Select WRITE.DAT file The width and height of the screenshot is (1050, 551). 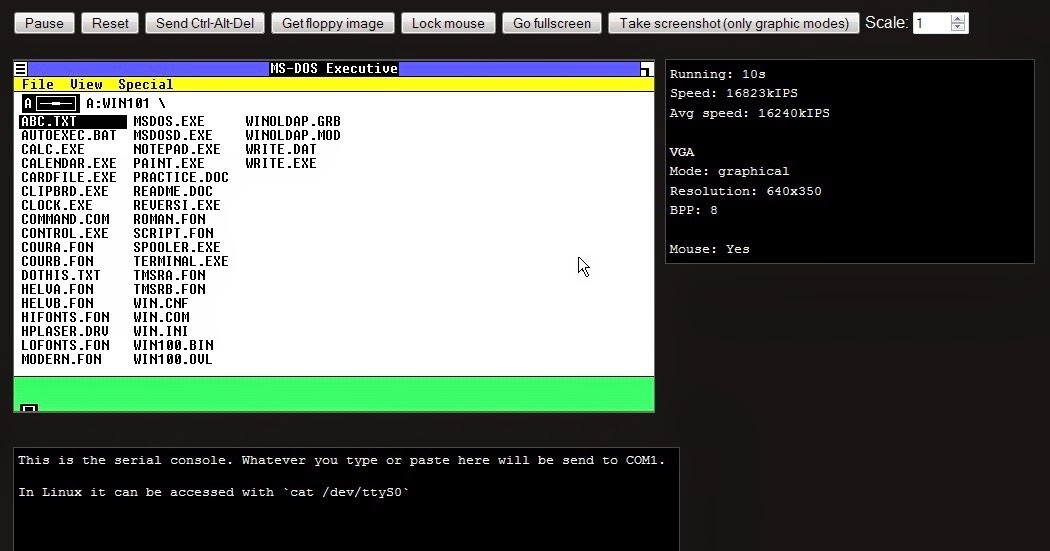pos(281,149)
